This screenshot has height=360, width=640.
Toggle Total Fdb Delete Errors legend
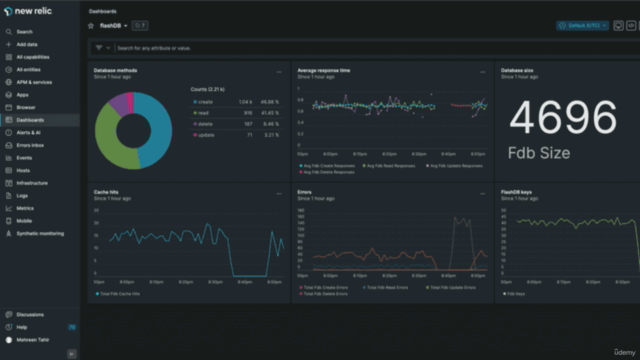[324, 294]
